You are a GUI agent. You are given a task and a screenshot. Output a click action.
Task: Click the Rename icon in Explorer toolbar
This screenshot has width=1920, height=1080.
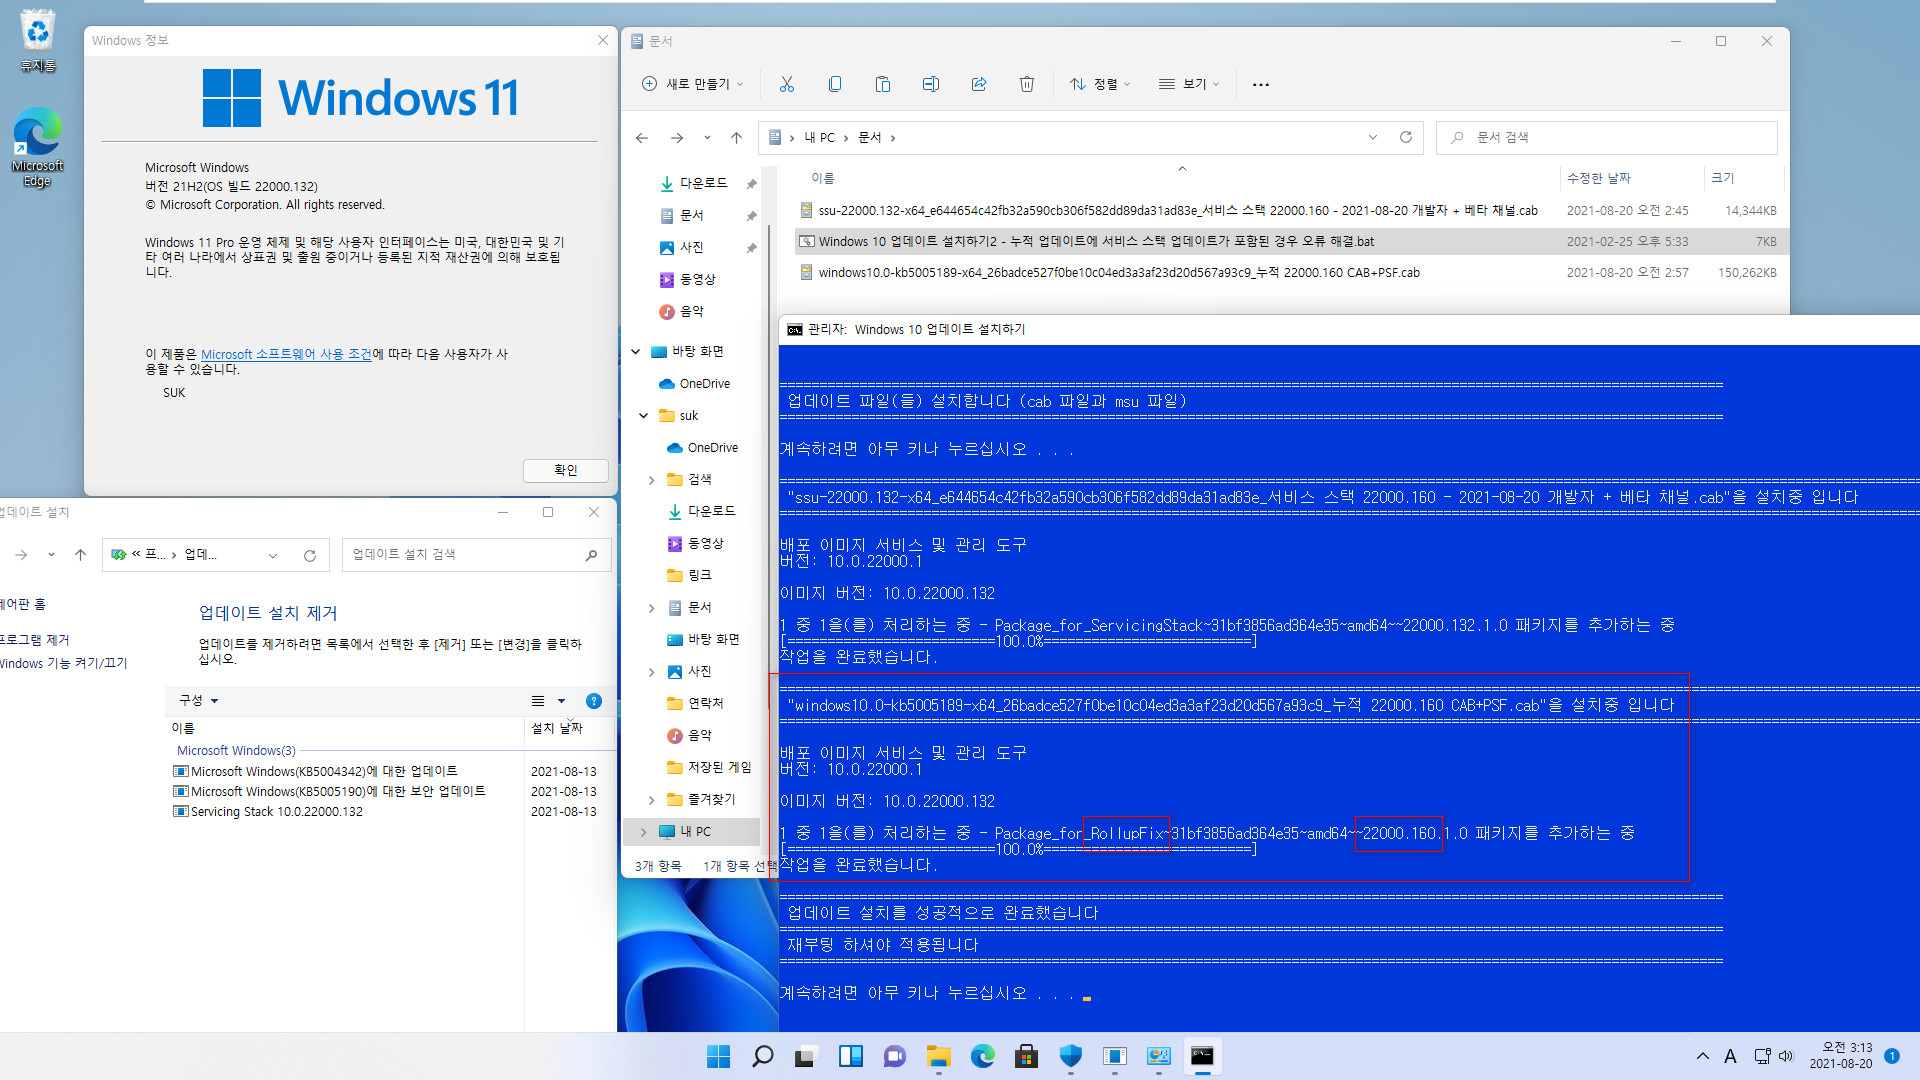pos(931,84)
